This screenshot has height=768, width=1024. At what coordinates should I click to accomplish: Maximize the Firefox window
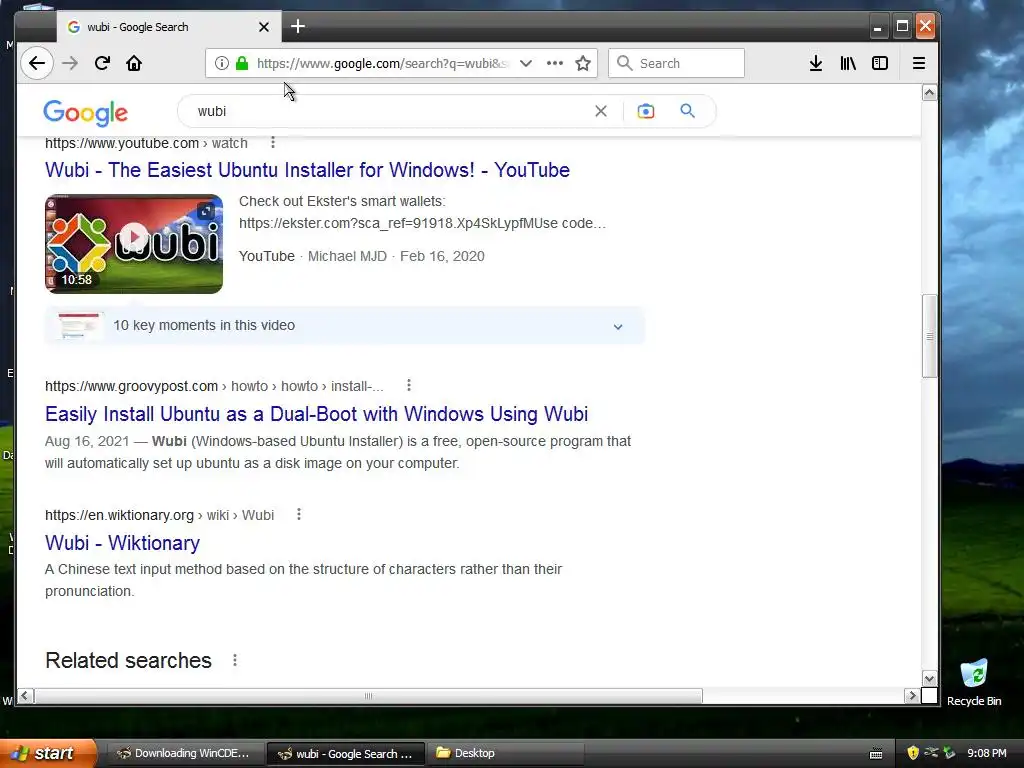(x=902, y=27)
